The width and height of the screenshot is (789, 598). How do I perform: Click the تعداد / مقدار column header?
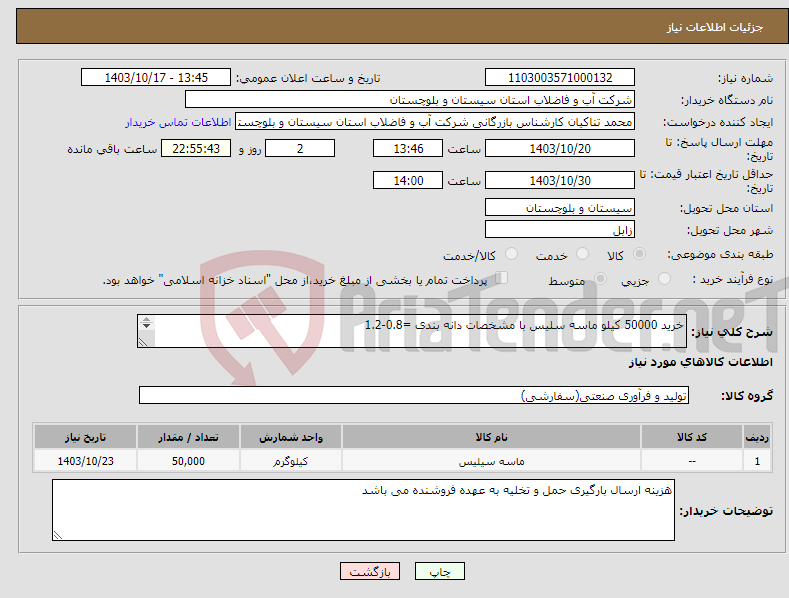pos(188,436)
